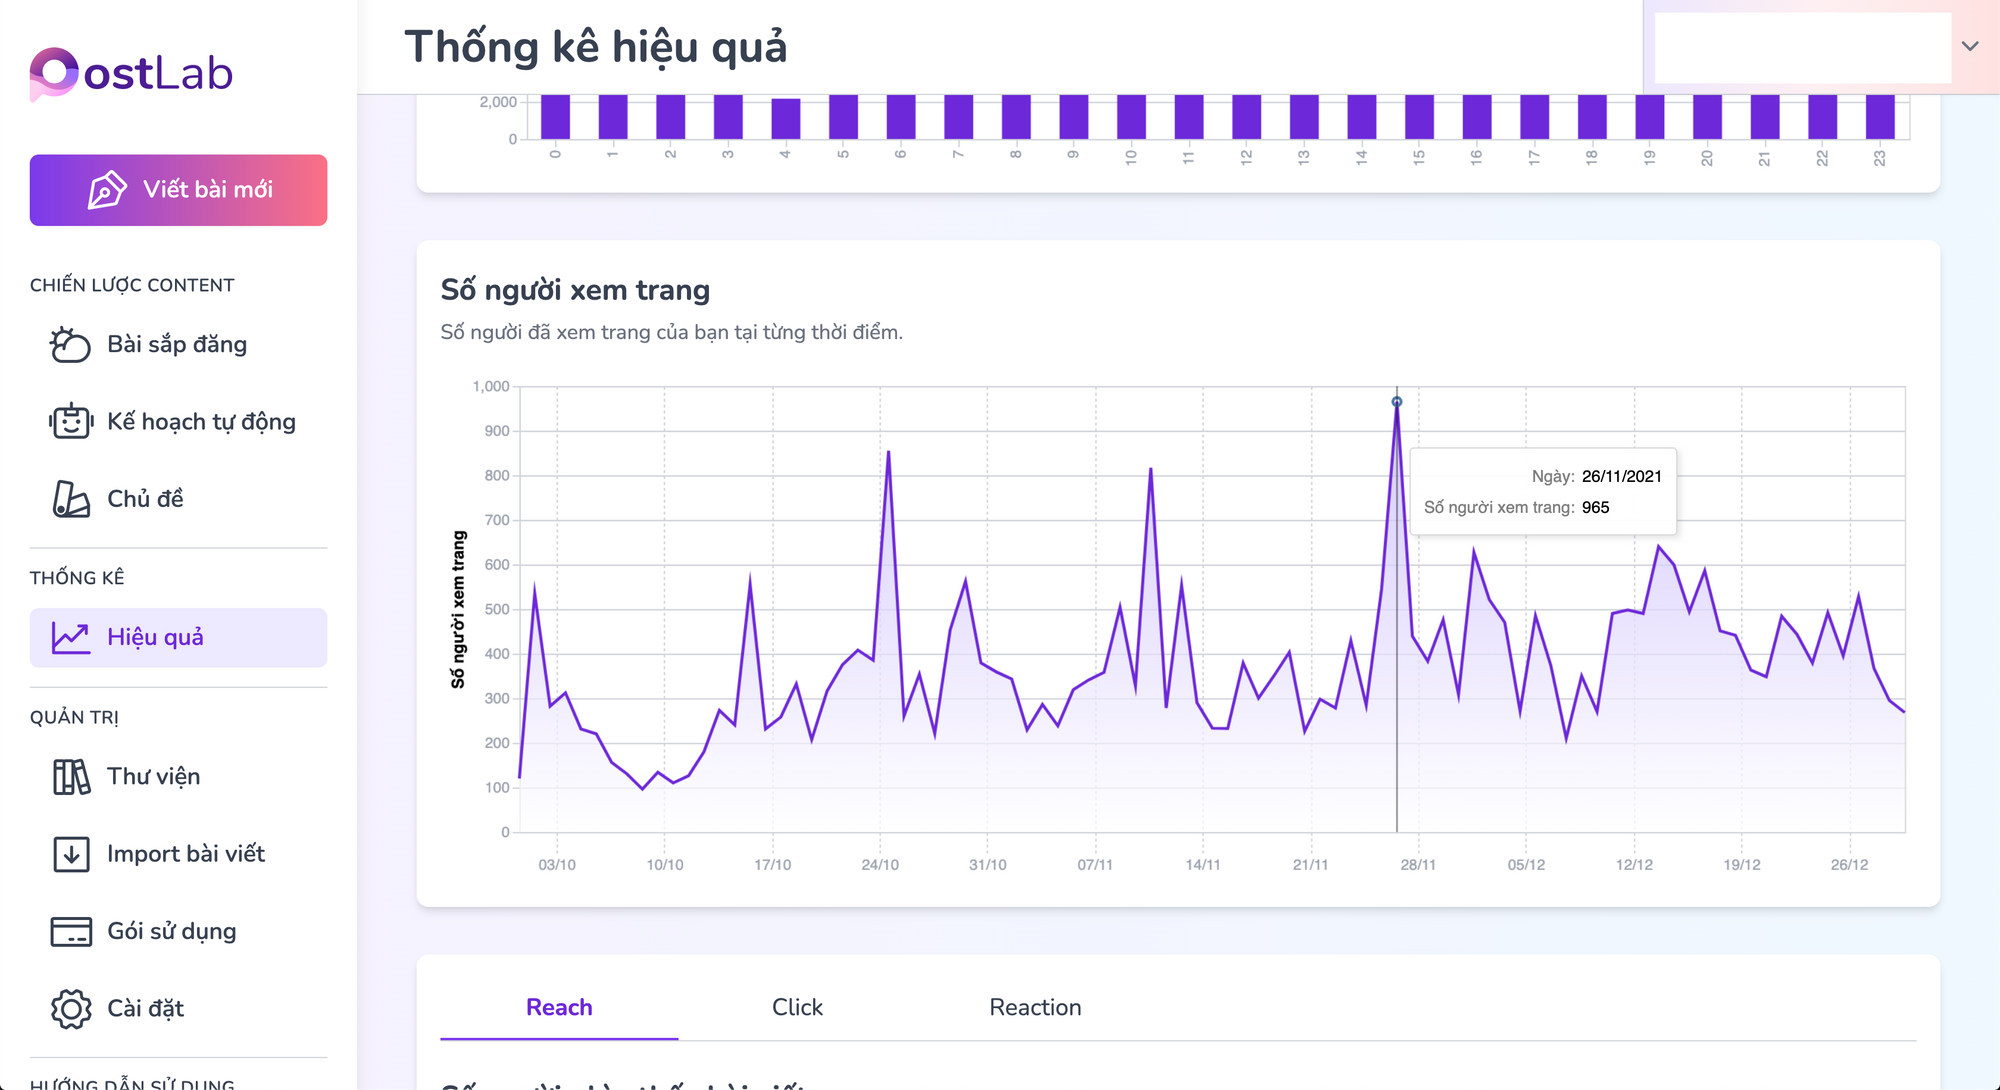Click the 24/10 label on chart axis
The height and width of the screenshot is (1090, 2000).
point(880,865)
